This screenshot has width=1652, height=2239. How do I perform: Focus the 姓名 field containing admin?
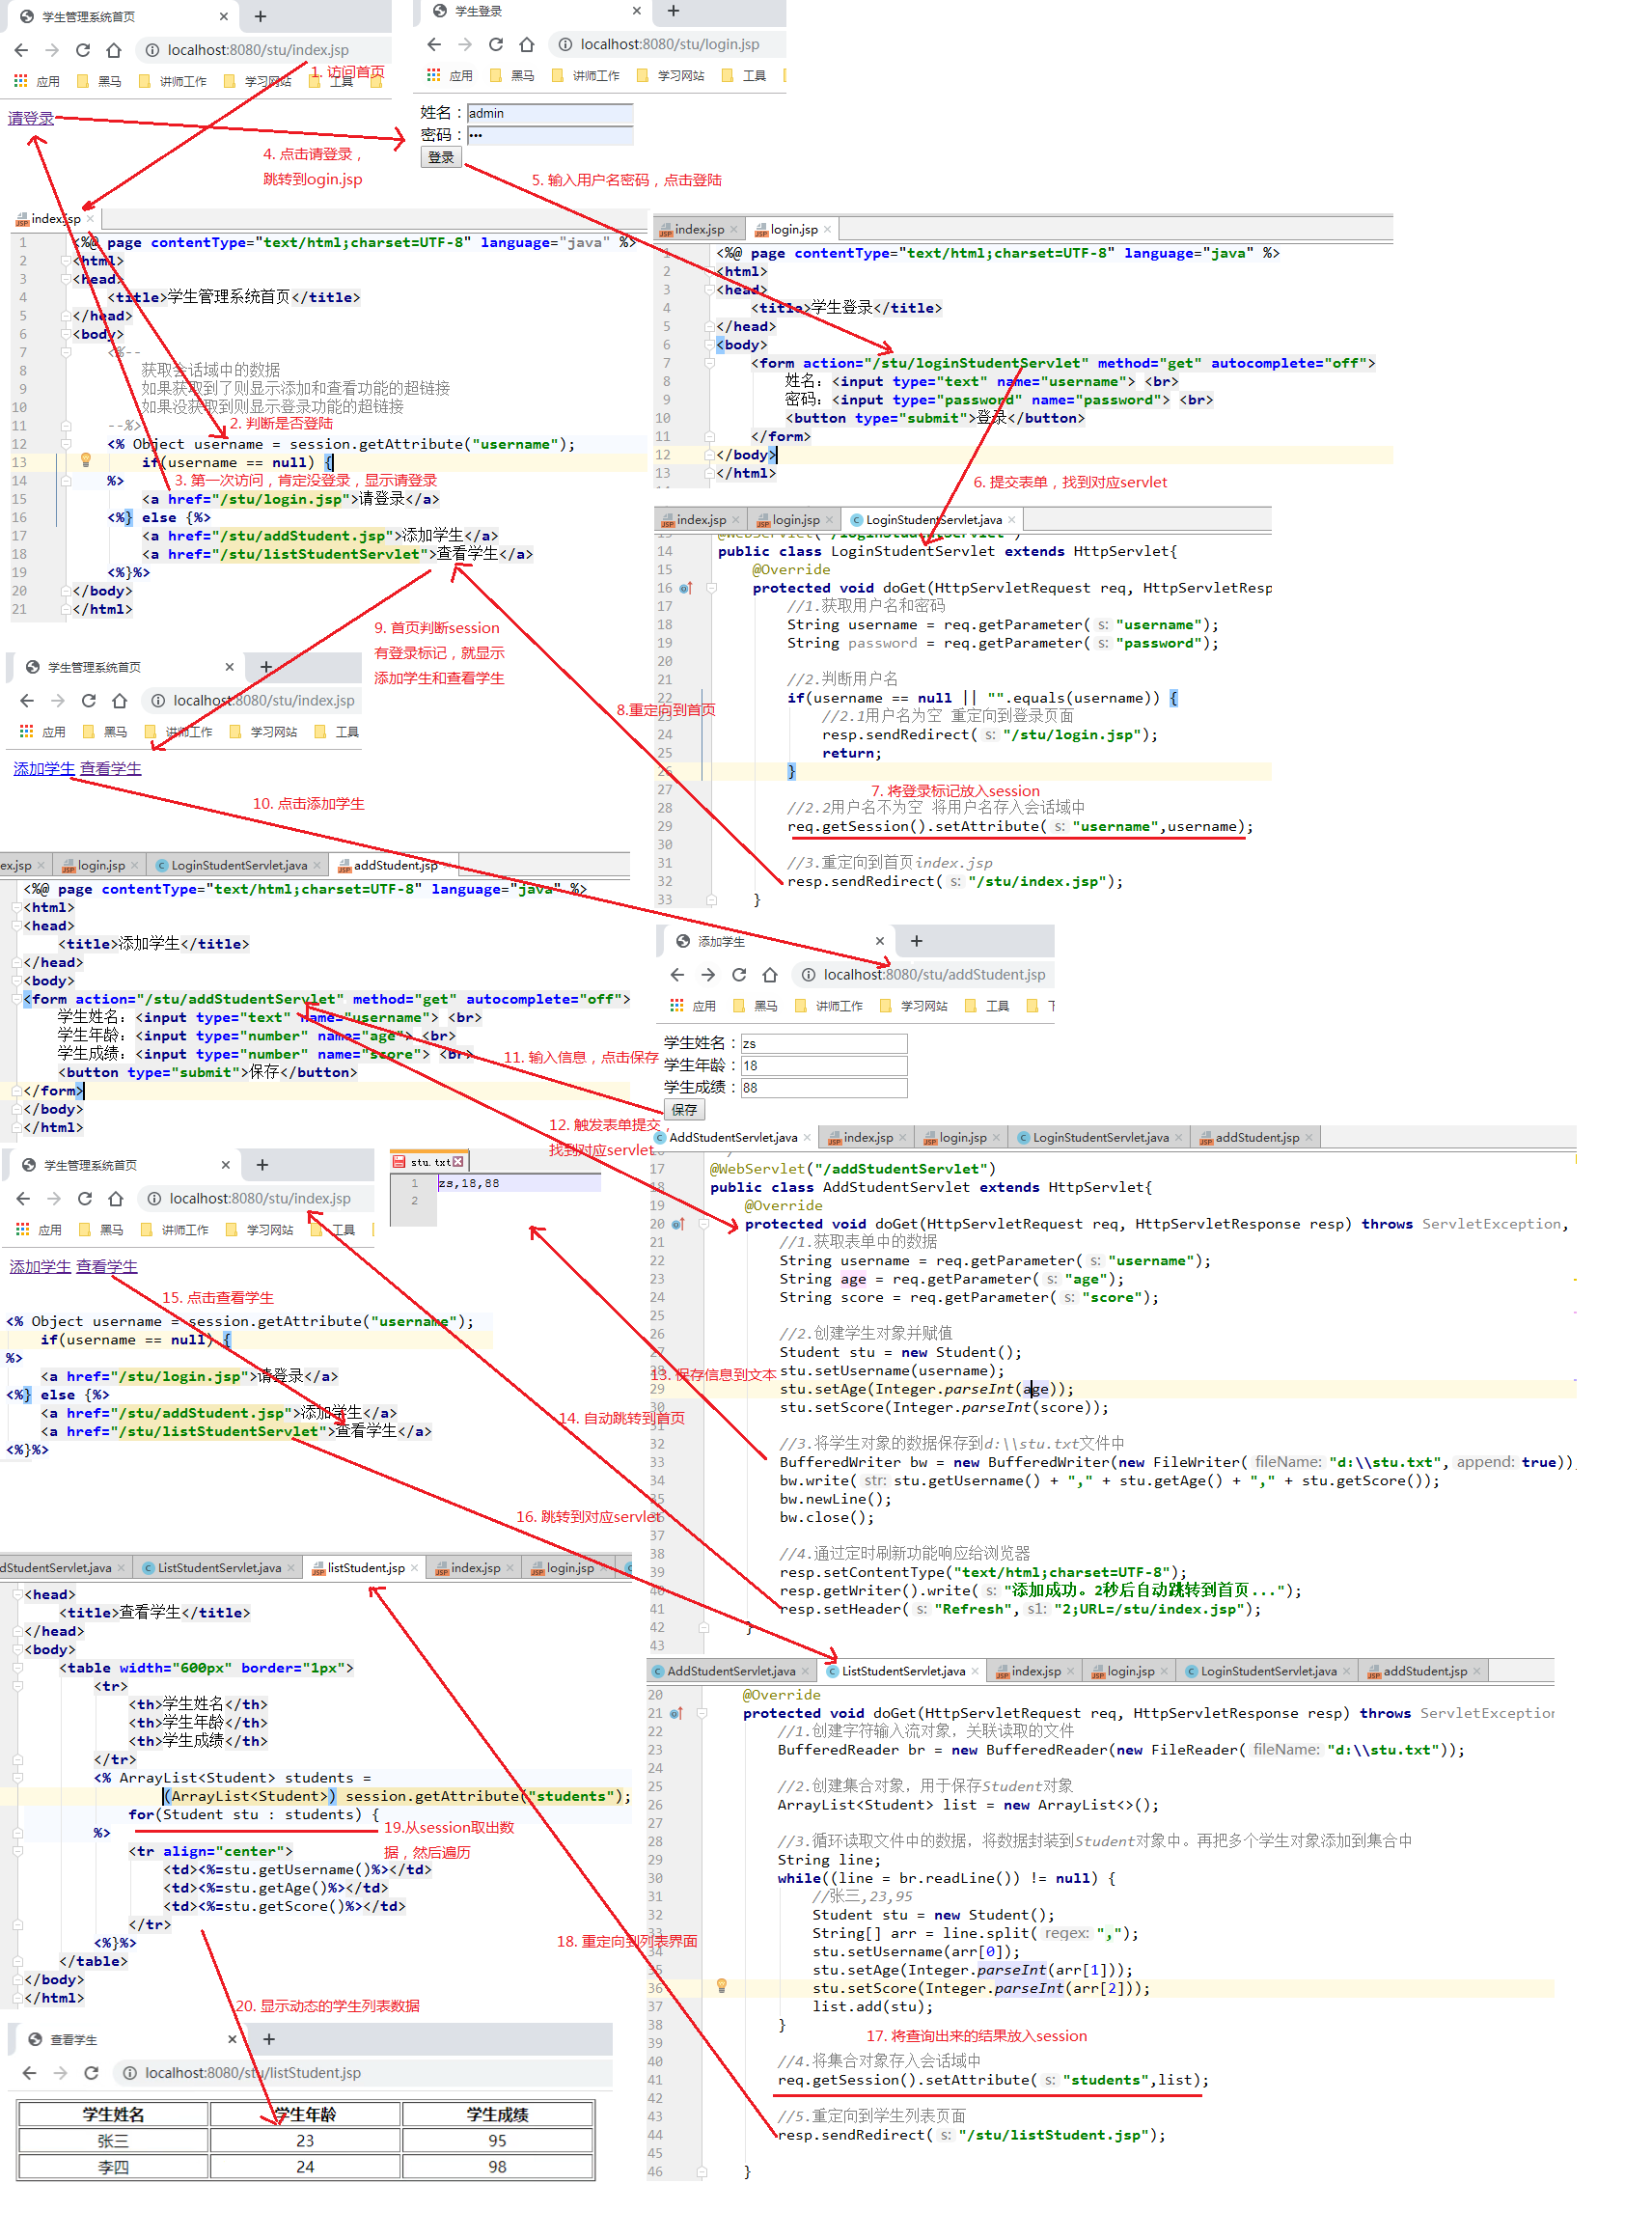click(550, 113)
